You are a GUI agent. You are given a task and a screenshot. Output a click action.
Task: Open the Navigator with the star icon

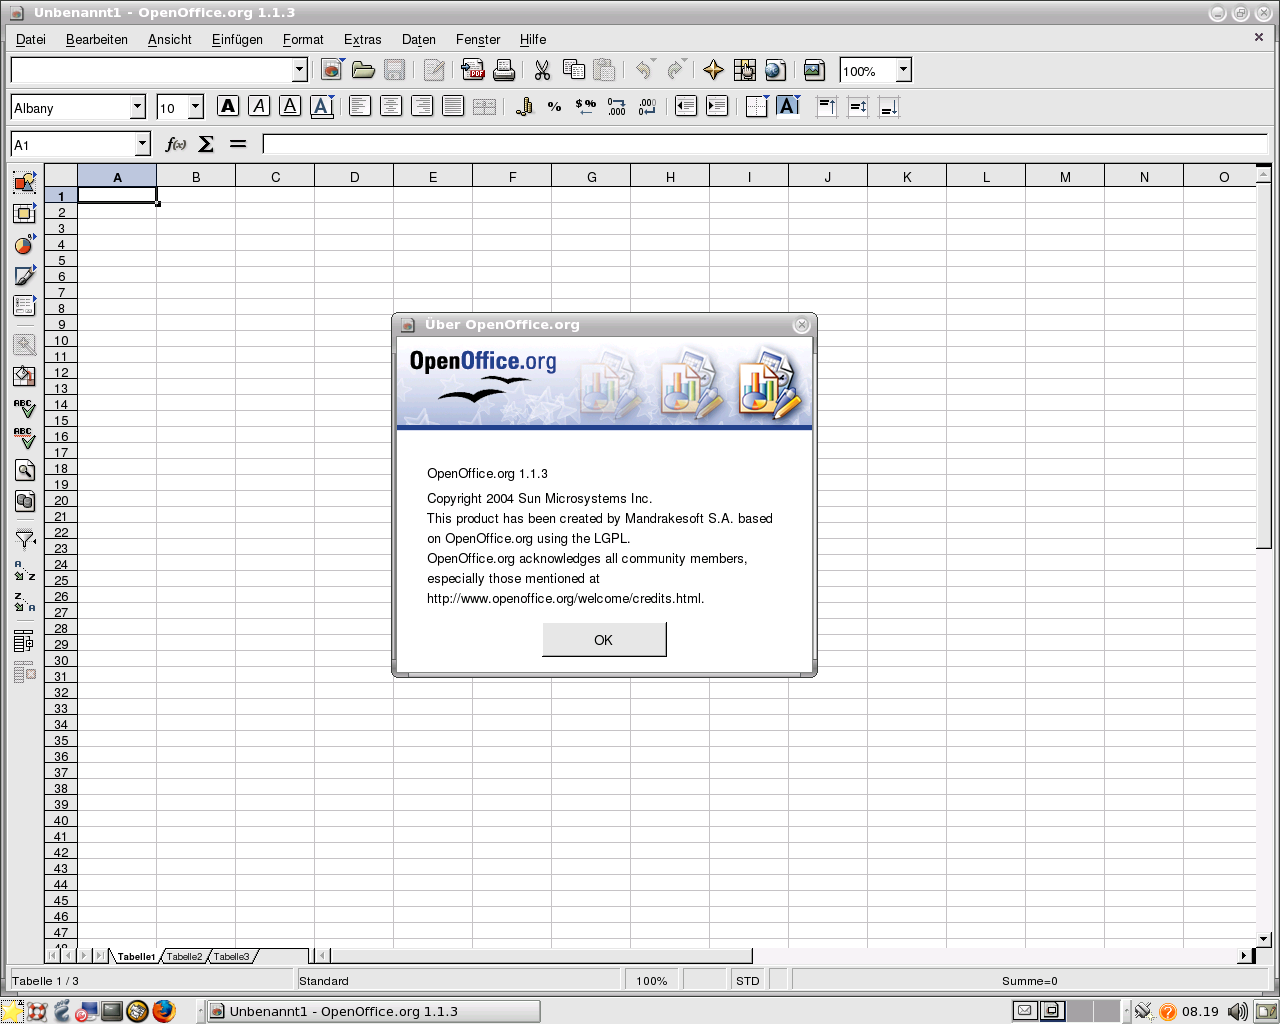coord(713,70)
